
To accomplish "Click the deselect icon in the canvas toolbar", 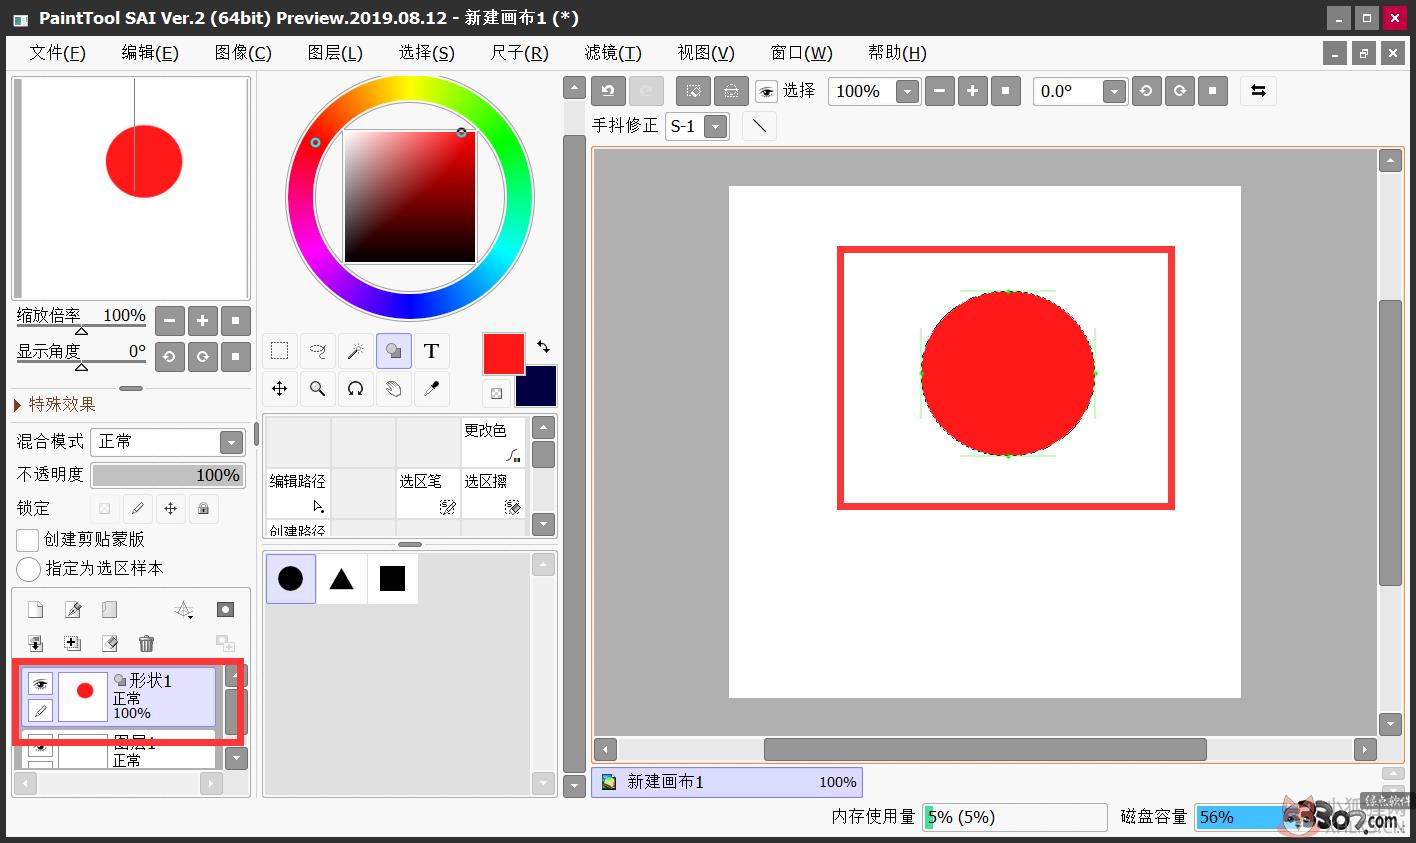I will click(693, 91).
